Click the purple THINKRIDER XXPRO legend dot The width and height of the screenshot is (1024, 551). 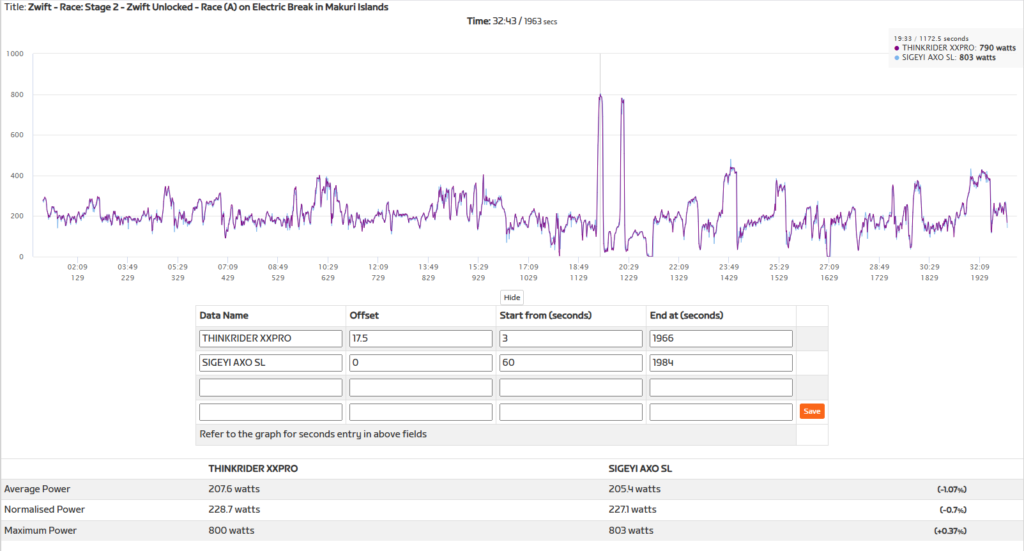tap(897, 48)
